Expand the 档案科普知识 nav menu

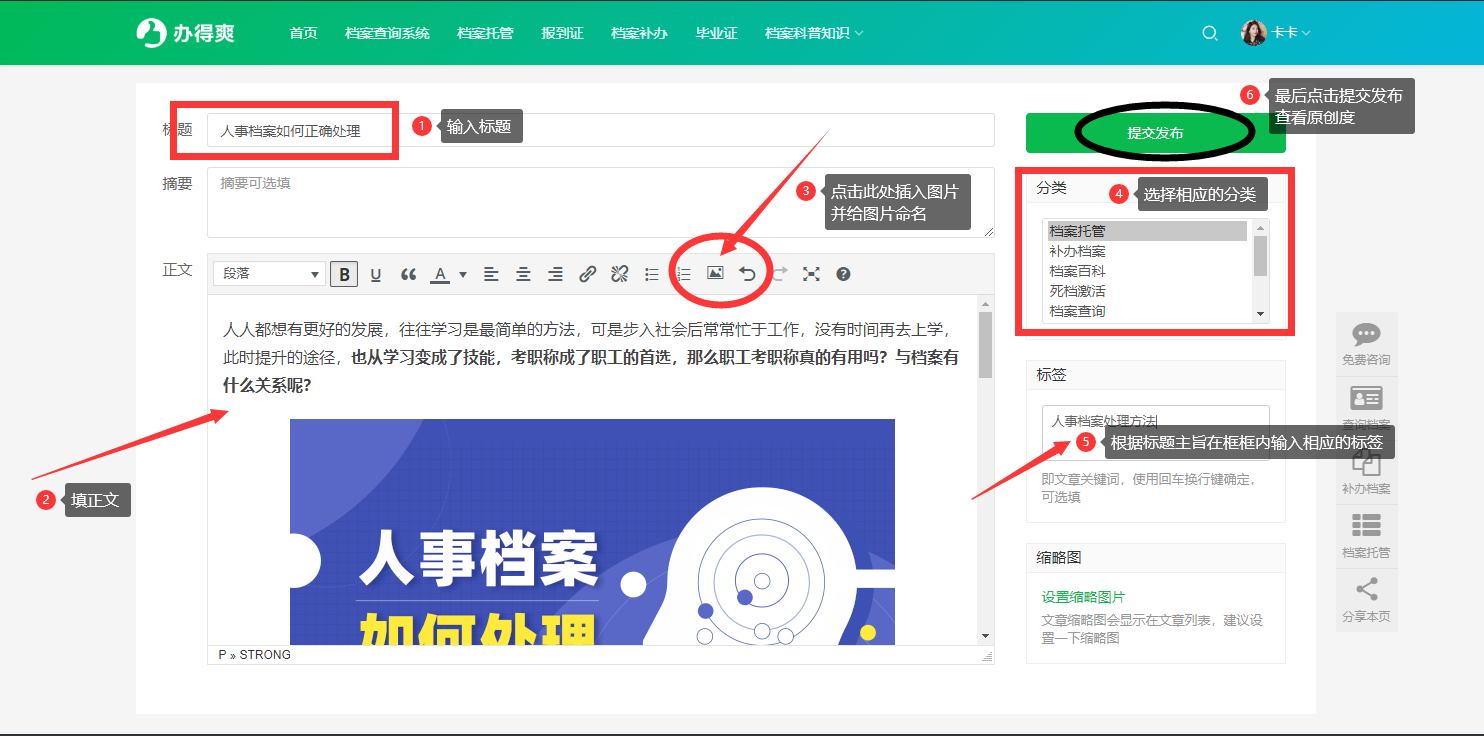click(813, 33)
